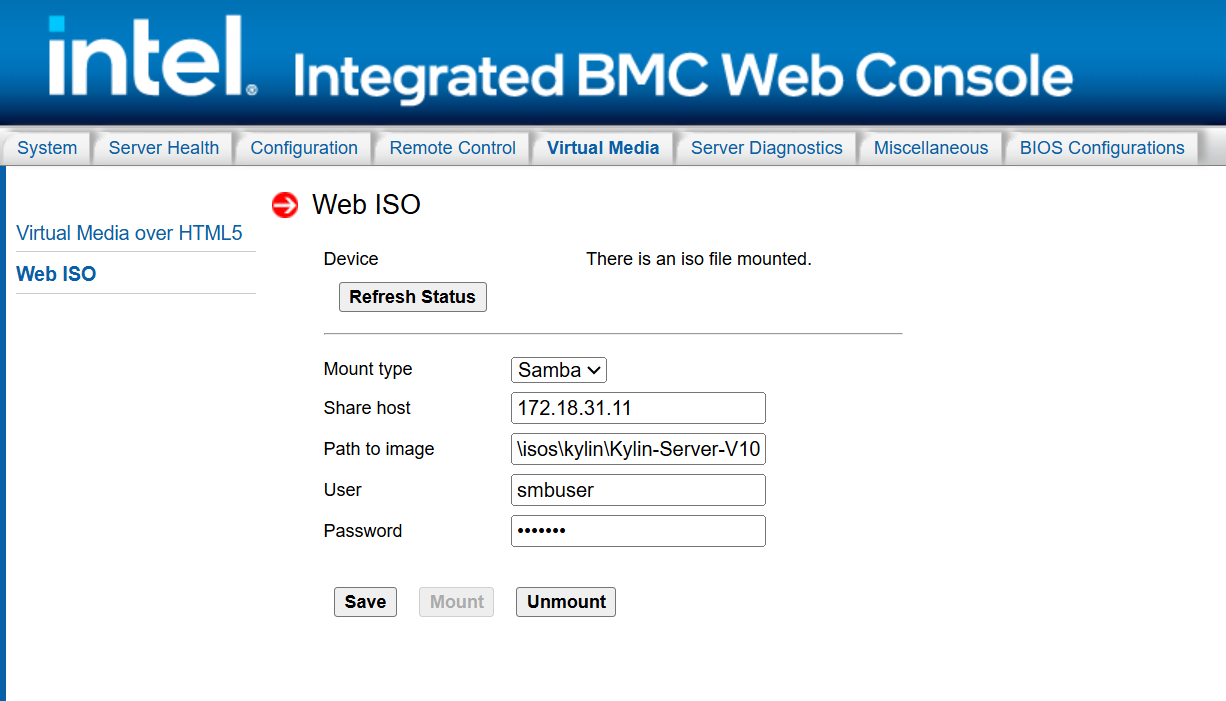This screenshot has width=1226, height=701.
Task: Click the Save button
Action: pyautogui.click(x=365, y=602)
